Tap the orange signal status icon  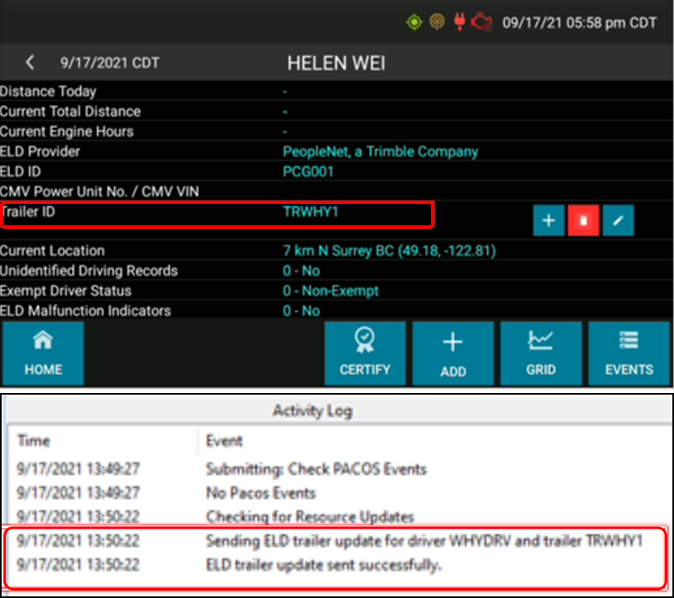click(436, 22)
